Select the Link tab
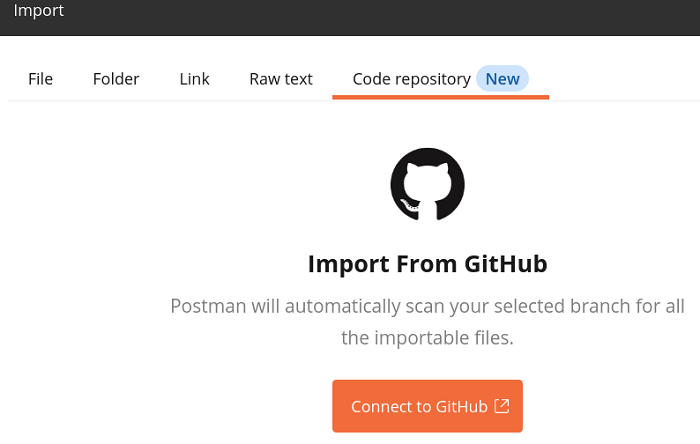Screen dimensions: 700x444 [194, 79]
